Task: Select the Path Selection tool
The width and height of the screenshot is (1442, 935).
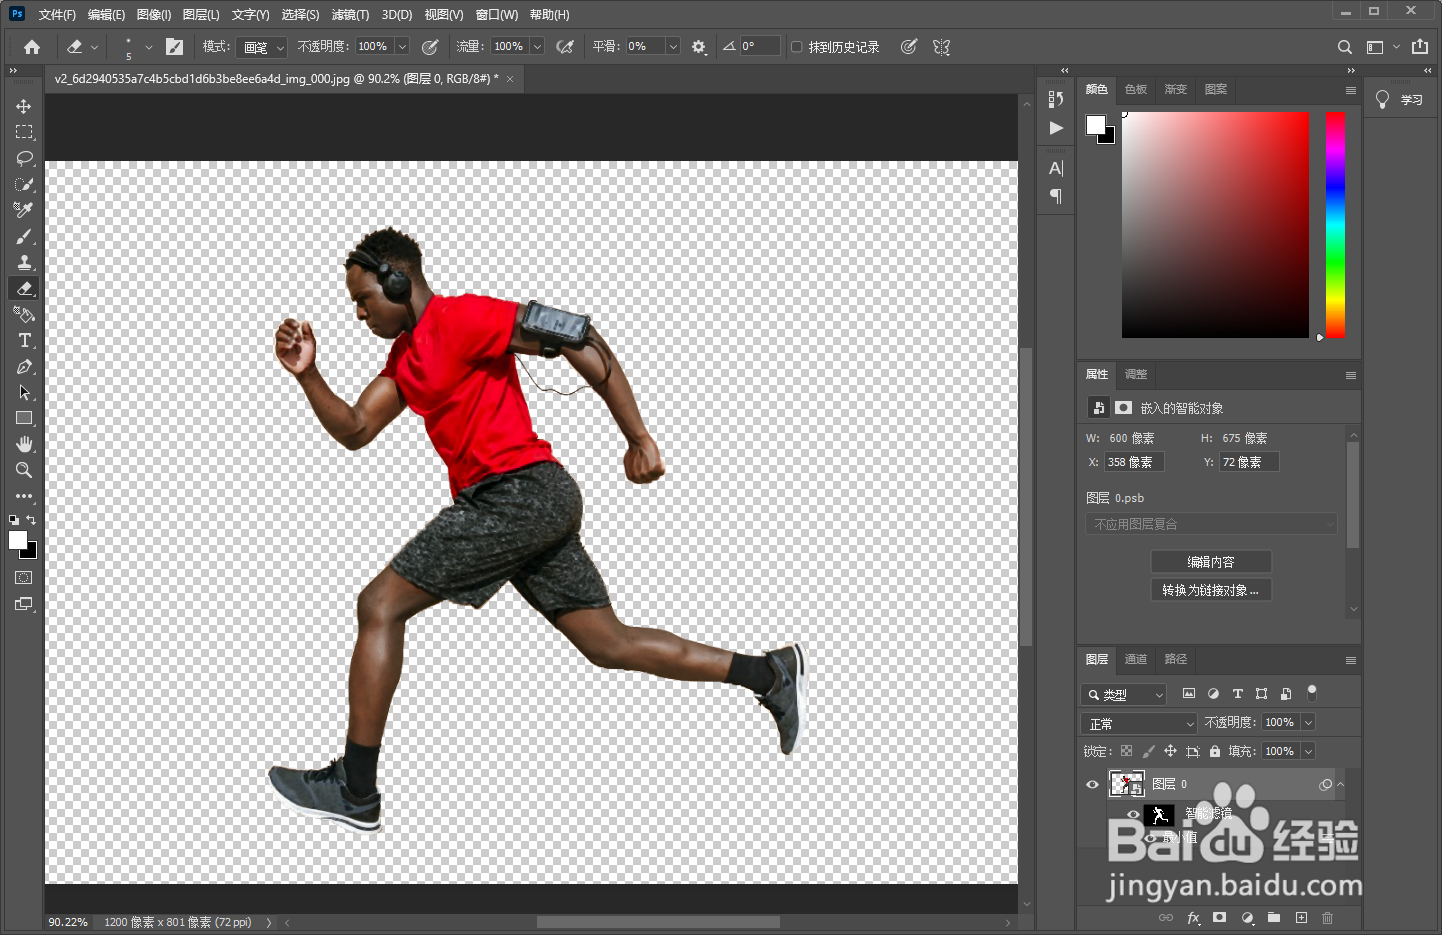Action: (24, 392)
